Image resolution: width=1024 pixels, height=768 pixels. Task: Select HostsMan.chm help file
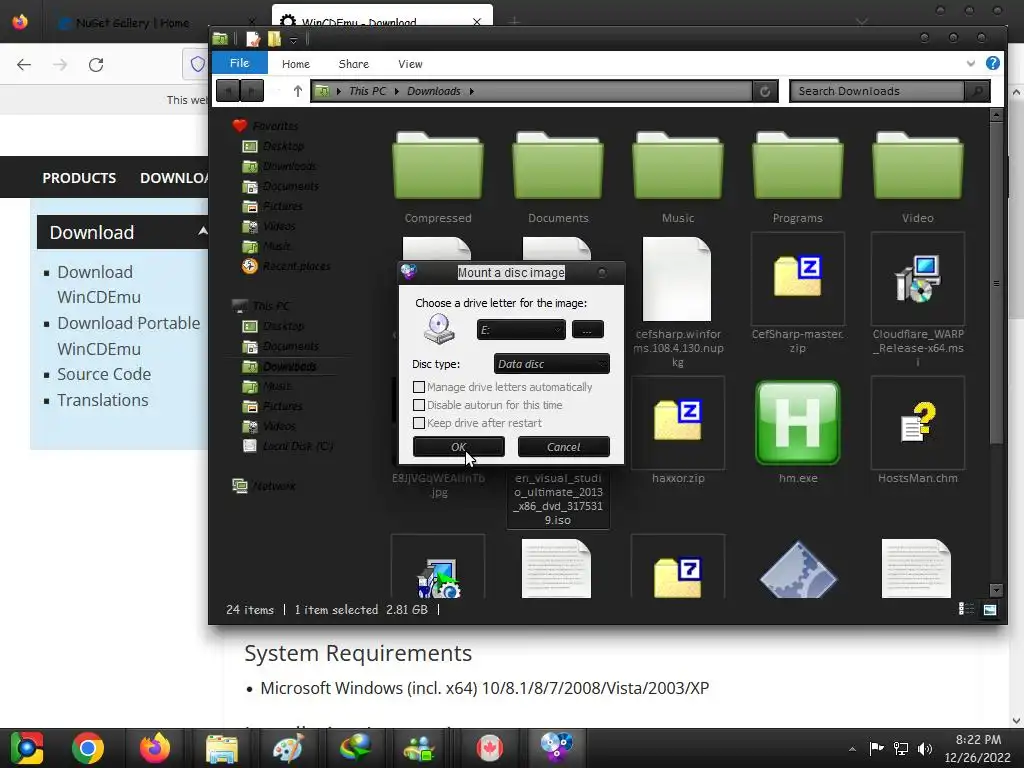coord(918,431)
